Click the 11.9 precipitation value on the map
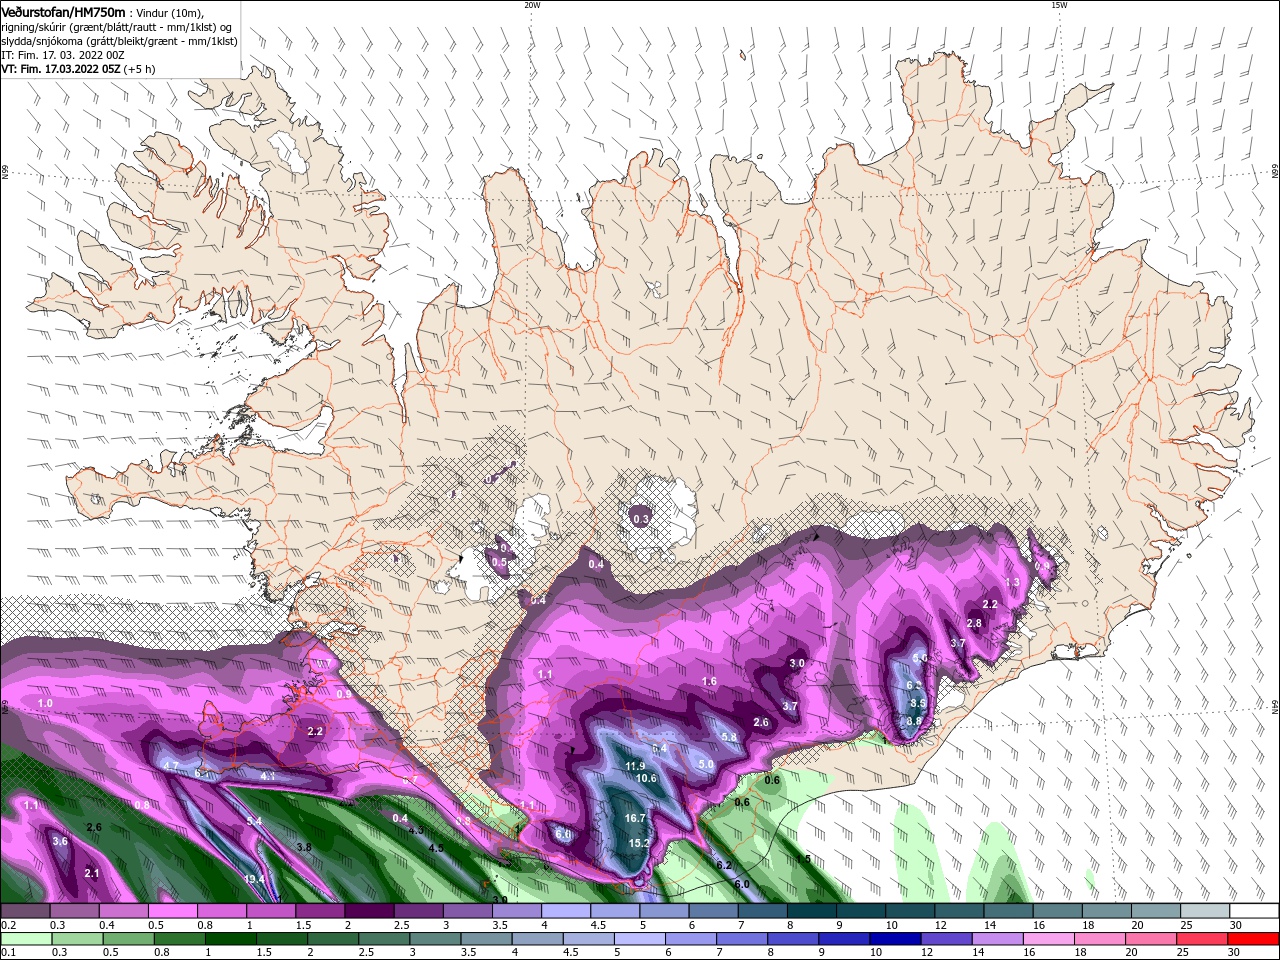 (635, 766)
